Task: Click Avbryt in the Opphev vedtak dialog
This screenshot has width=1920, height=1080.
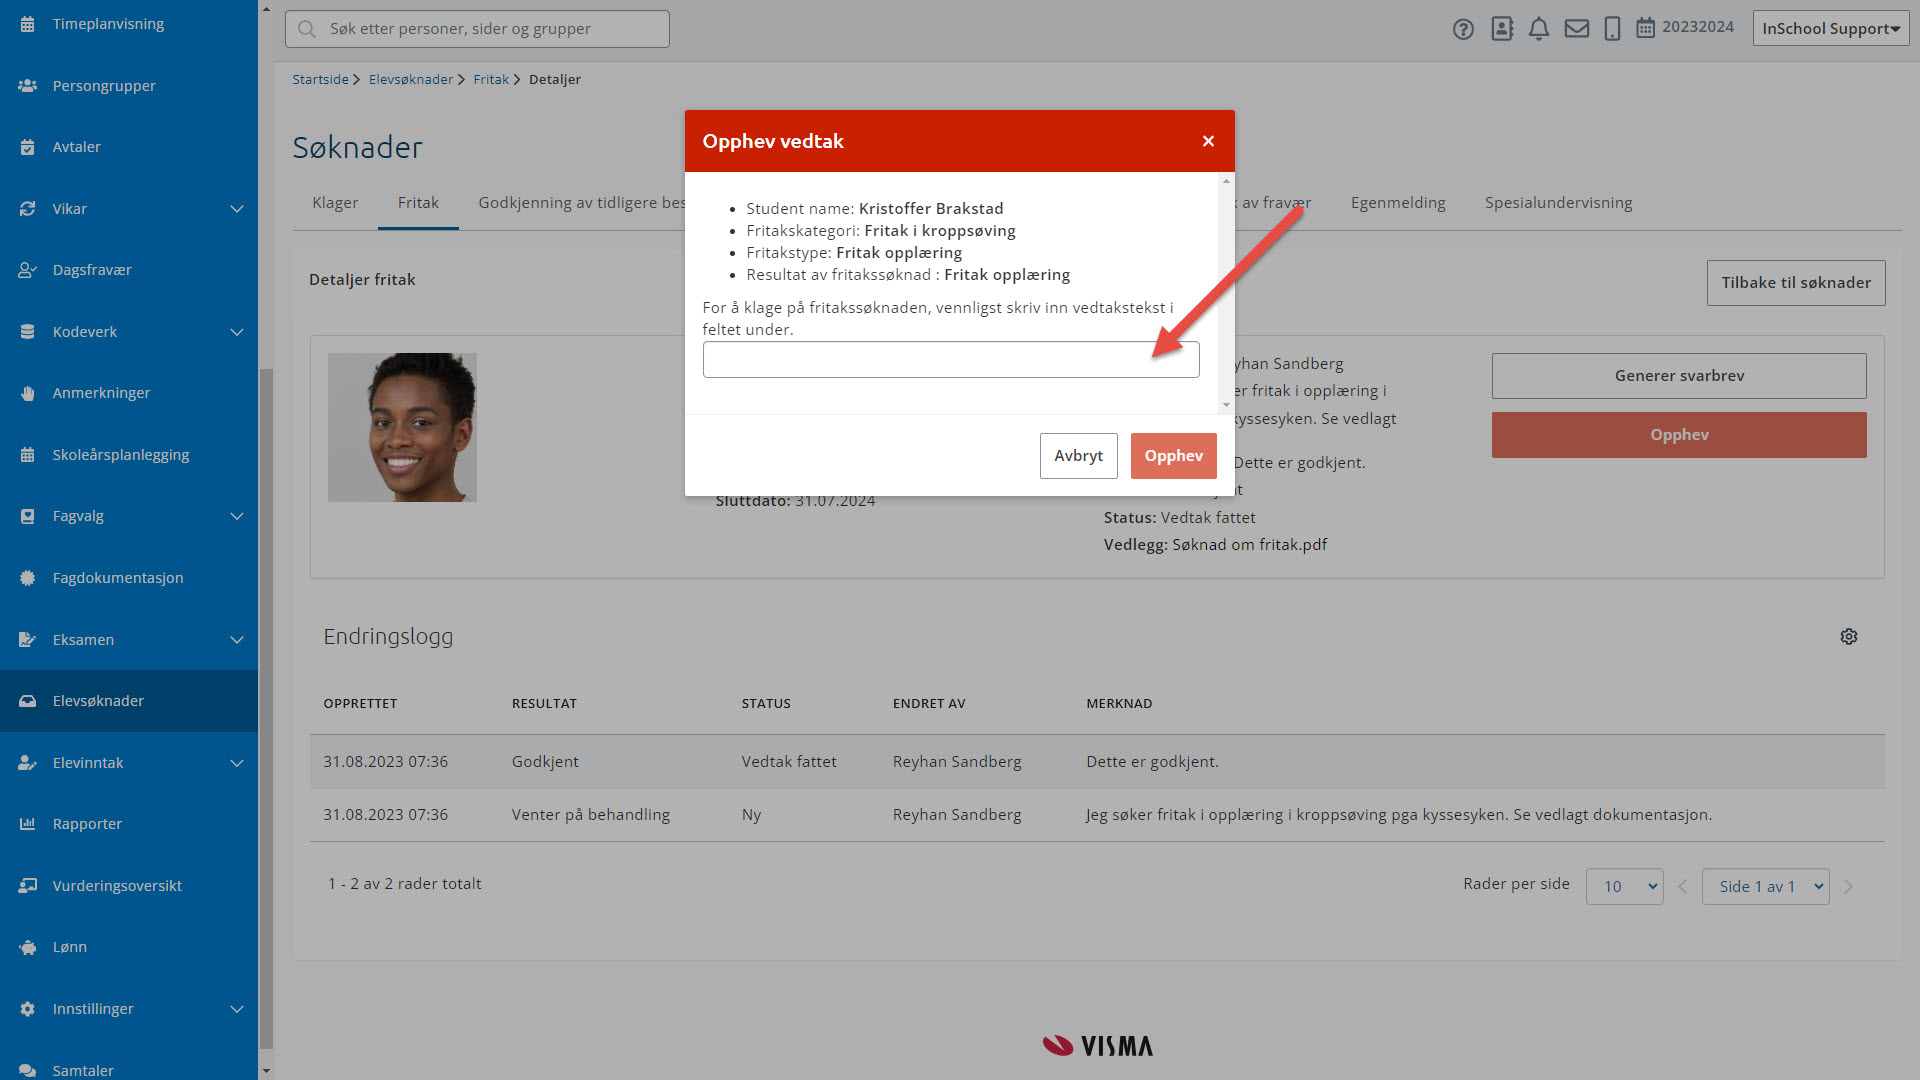Action: tap(1078, 456)
